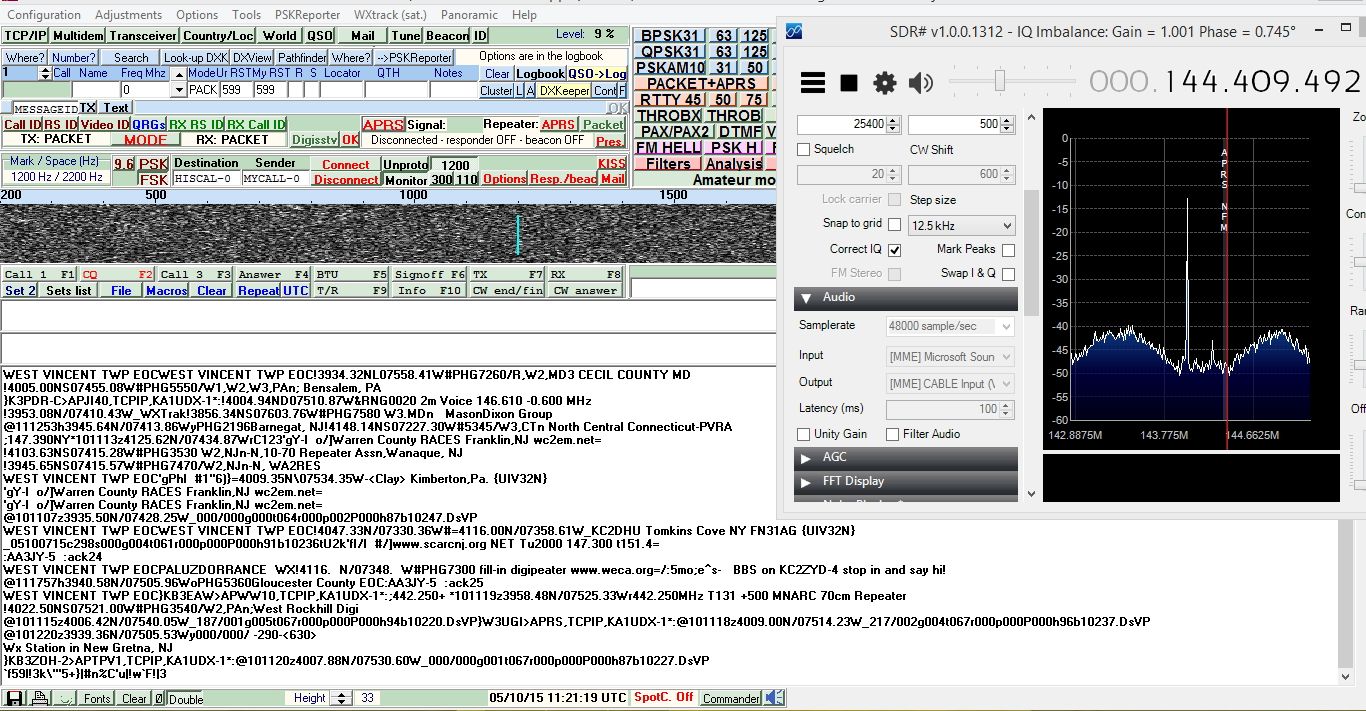
Task: Click the A button beside DXKeeper
Action: coord(530,91)
